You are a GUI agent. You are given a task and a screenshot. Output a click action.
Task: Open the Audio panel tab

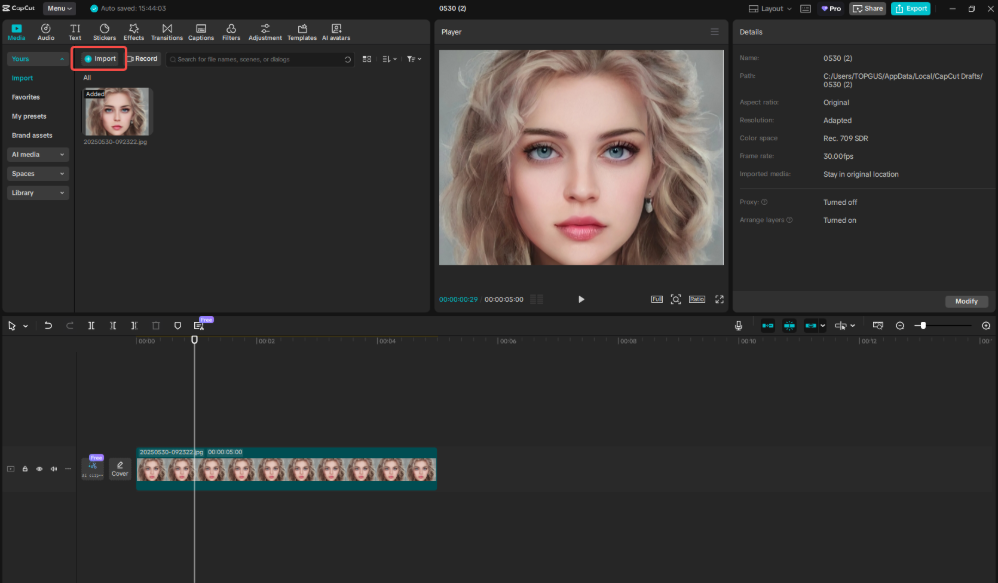(46, 32)
